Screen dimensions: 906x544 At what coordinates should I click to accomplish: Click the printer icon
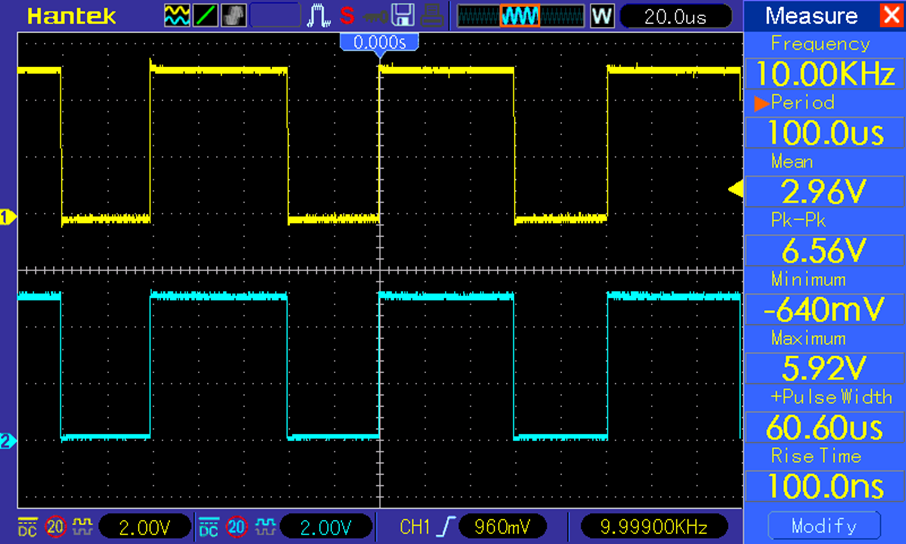click(x=432, y=16)
